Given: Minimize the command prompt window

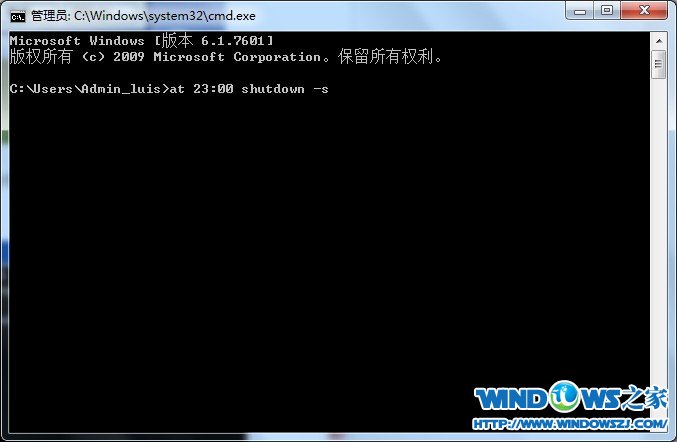Looking at the screenshot, I should click(x=579, y=10).
